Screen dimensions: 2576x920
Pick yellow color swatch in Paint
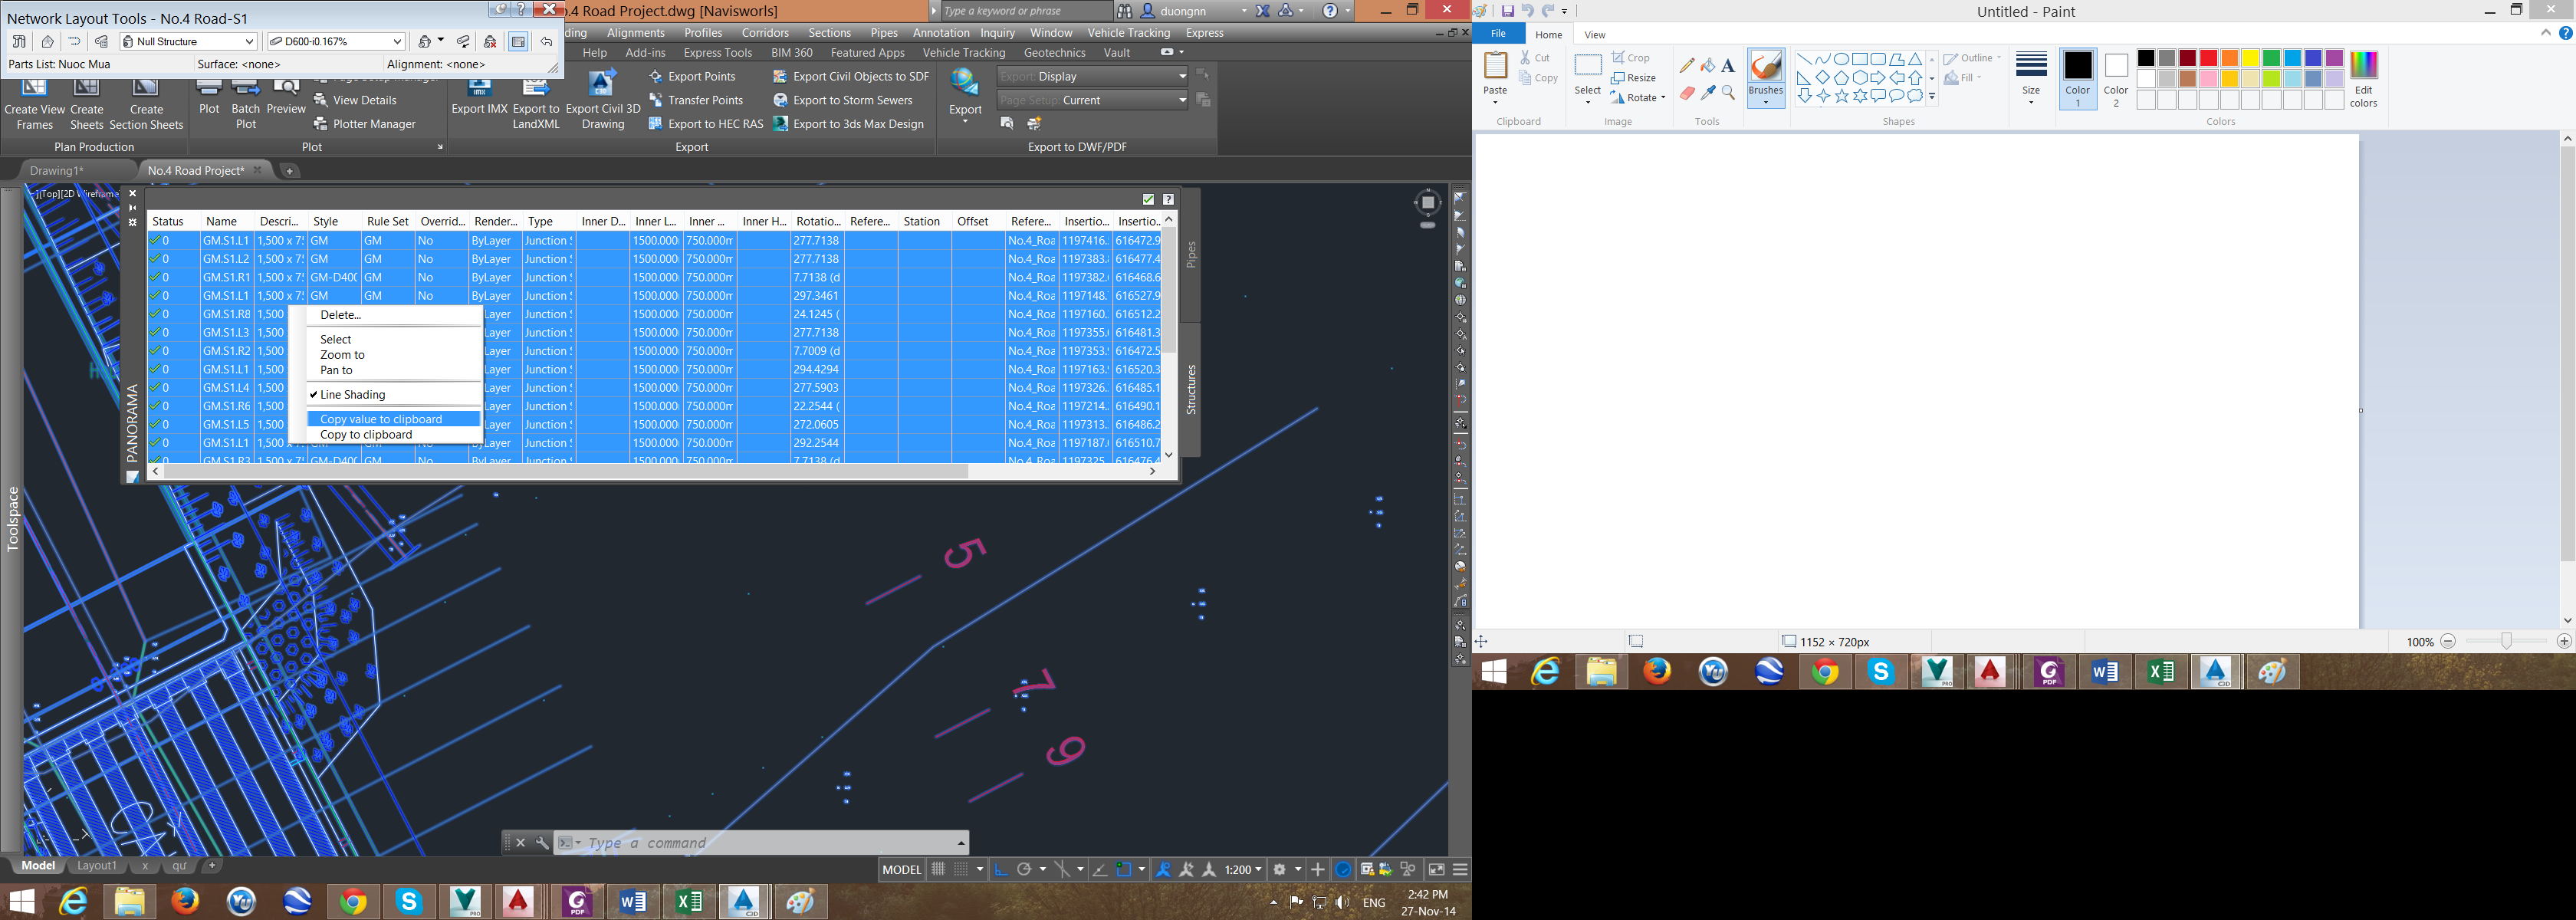pyautogui.click(x=2250, y=58)
